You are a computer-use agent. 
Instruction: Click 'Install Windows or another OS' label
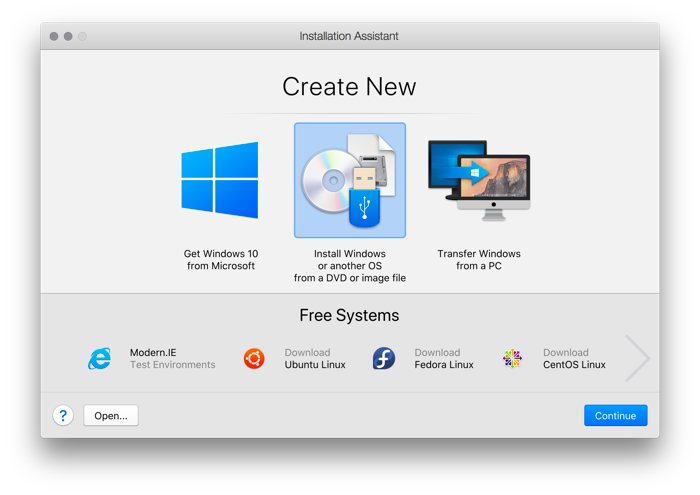(350, 266)
